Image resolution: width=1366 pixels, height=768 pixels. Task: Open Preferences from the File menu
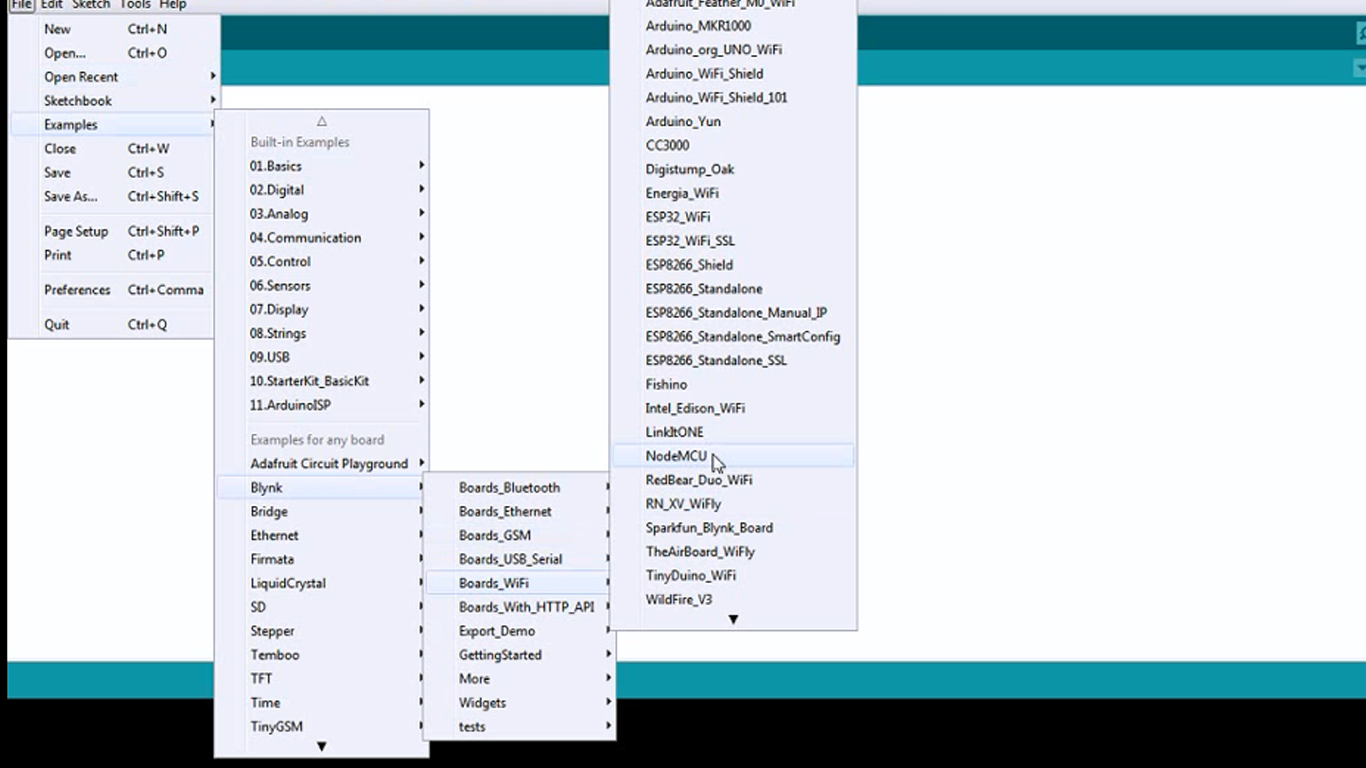pos(115,290)
